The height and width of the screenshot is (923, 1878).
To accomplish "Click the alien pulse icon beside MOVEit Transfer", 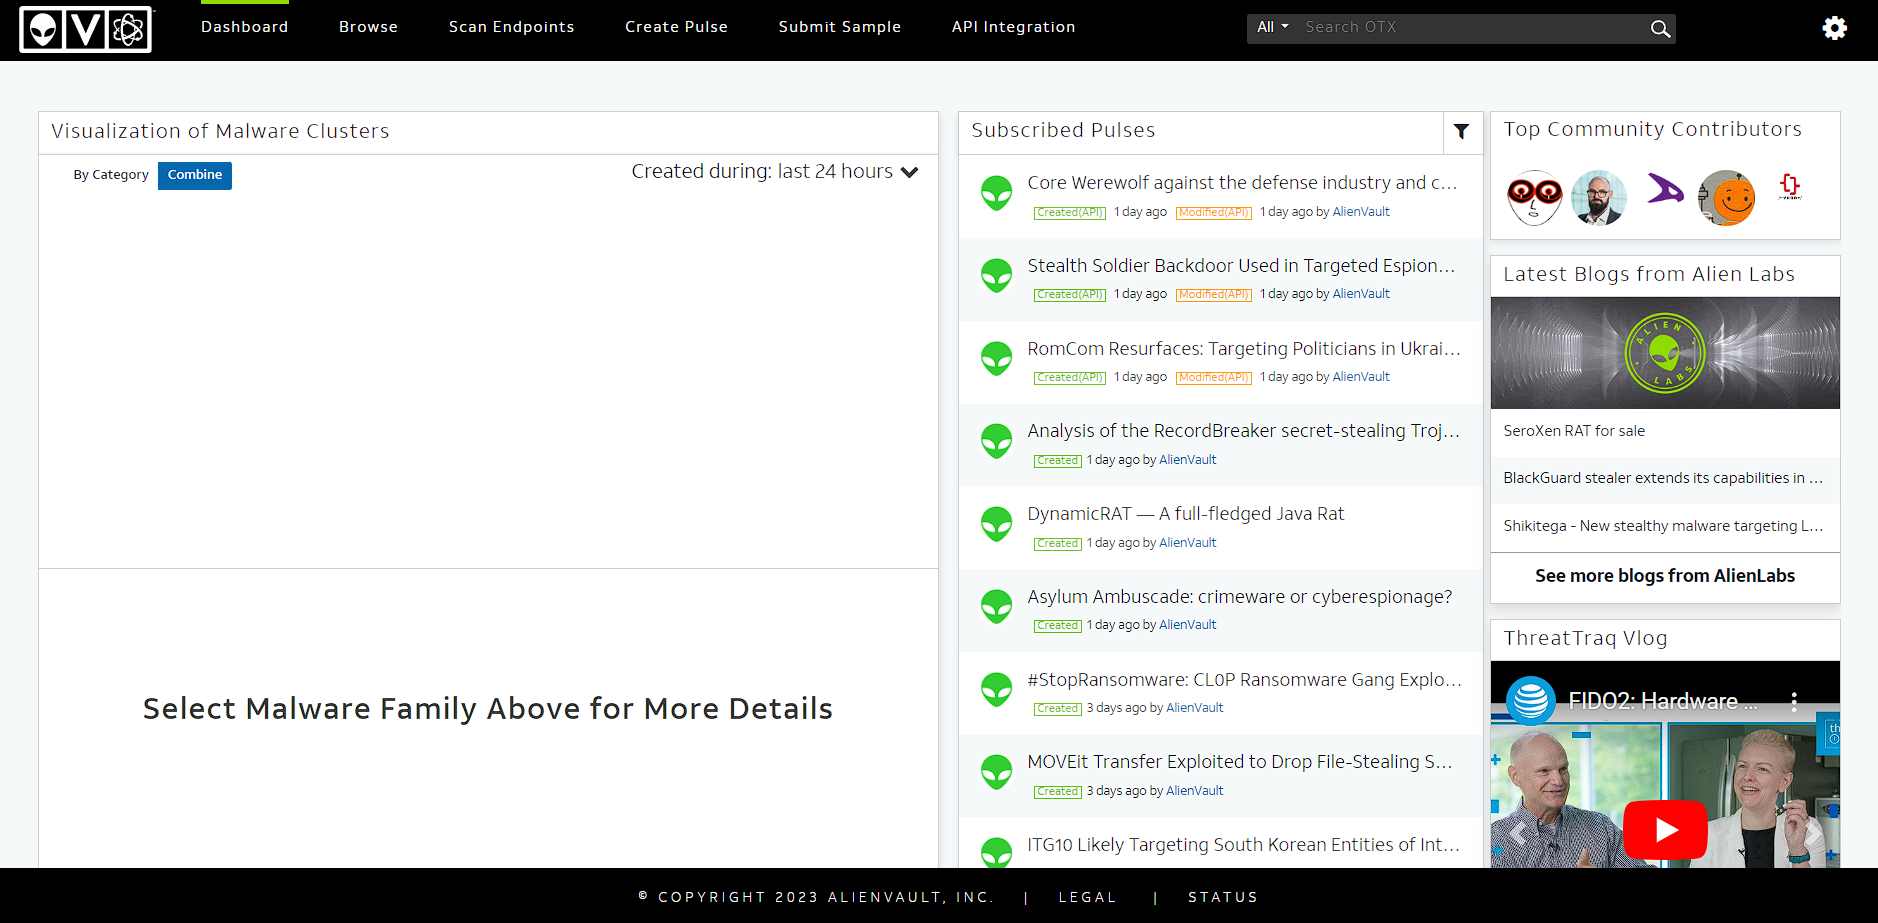I will coord(996,772).
